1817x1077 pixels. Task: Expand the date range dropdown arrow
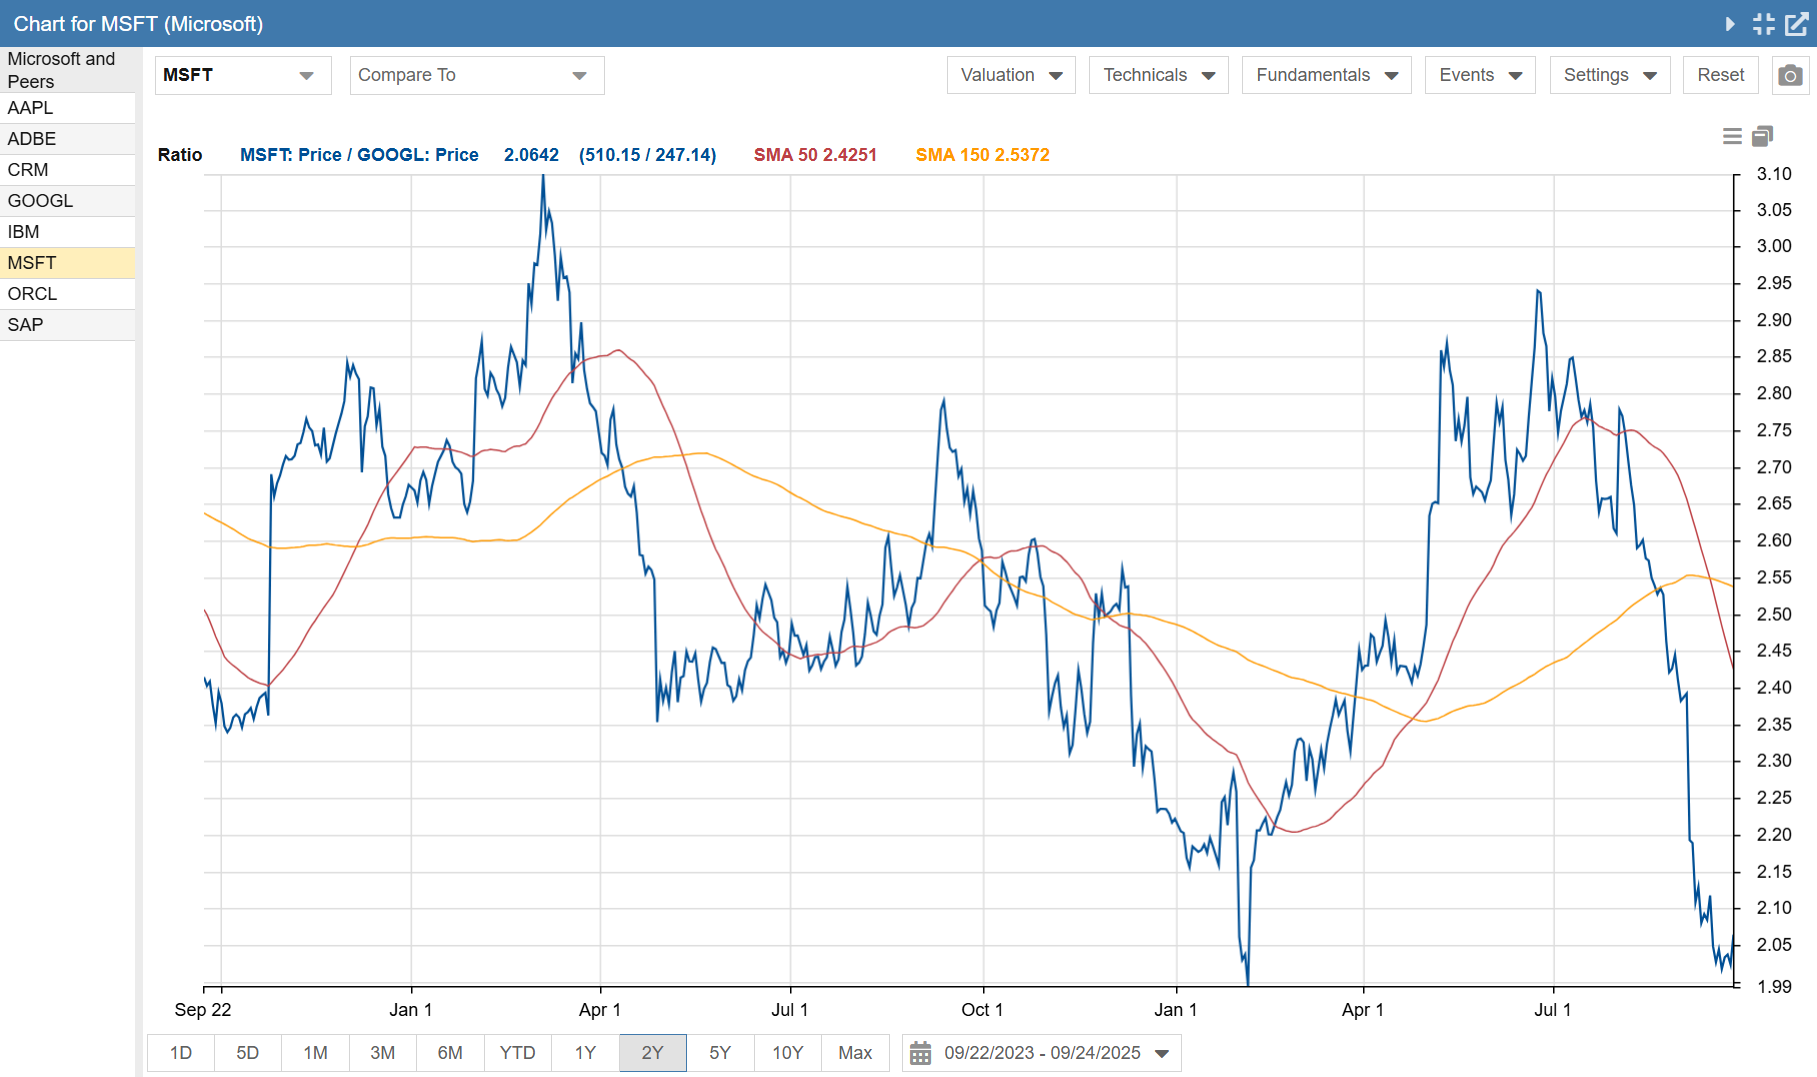point(1162,1053)
